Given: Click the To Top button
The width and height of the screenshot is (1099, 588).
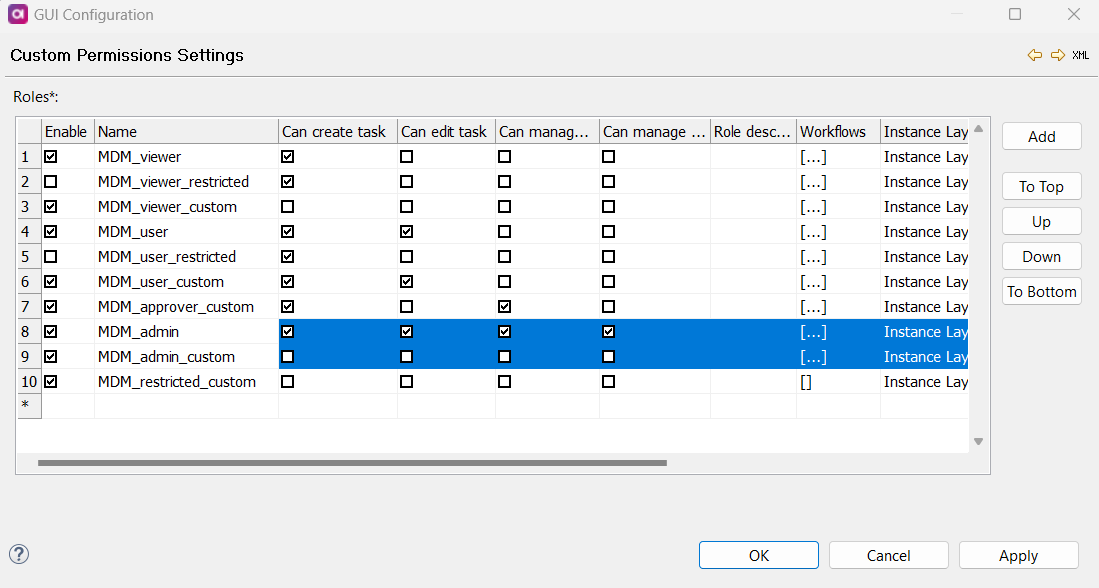Looking at the screenshot, I should point(1041,186).
